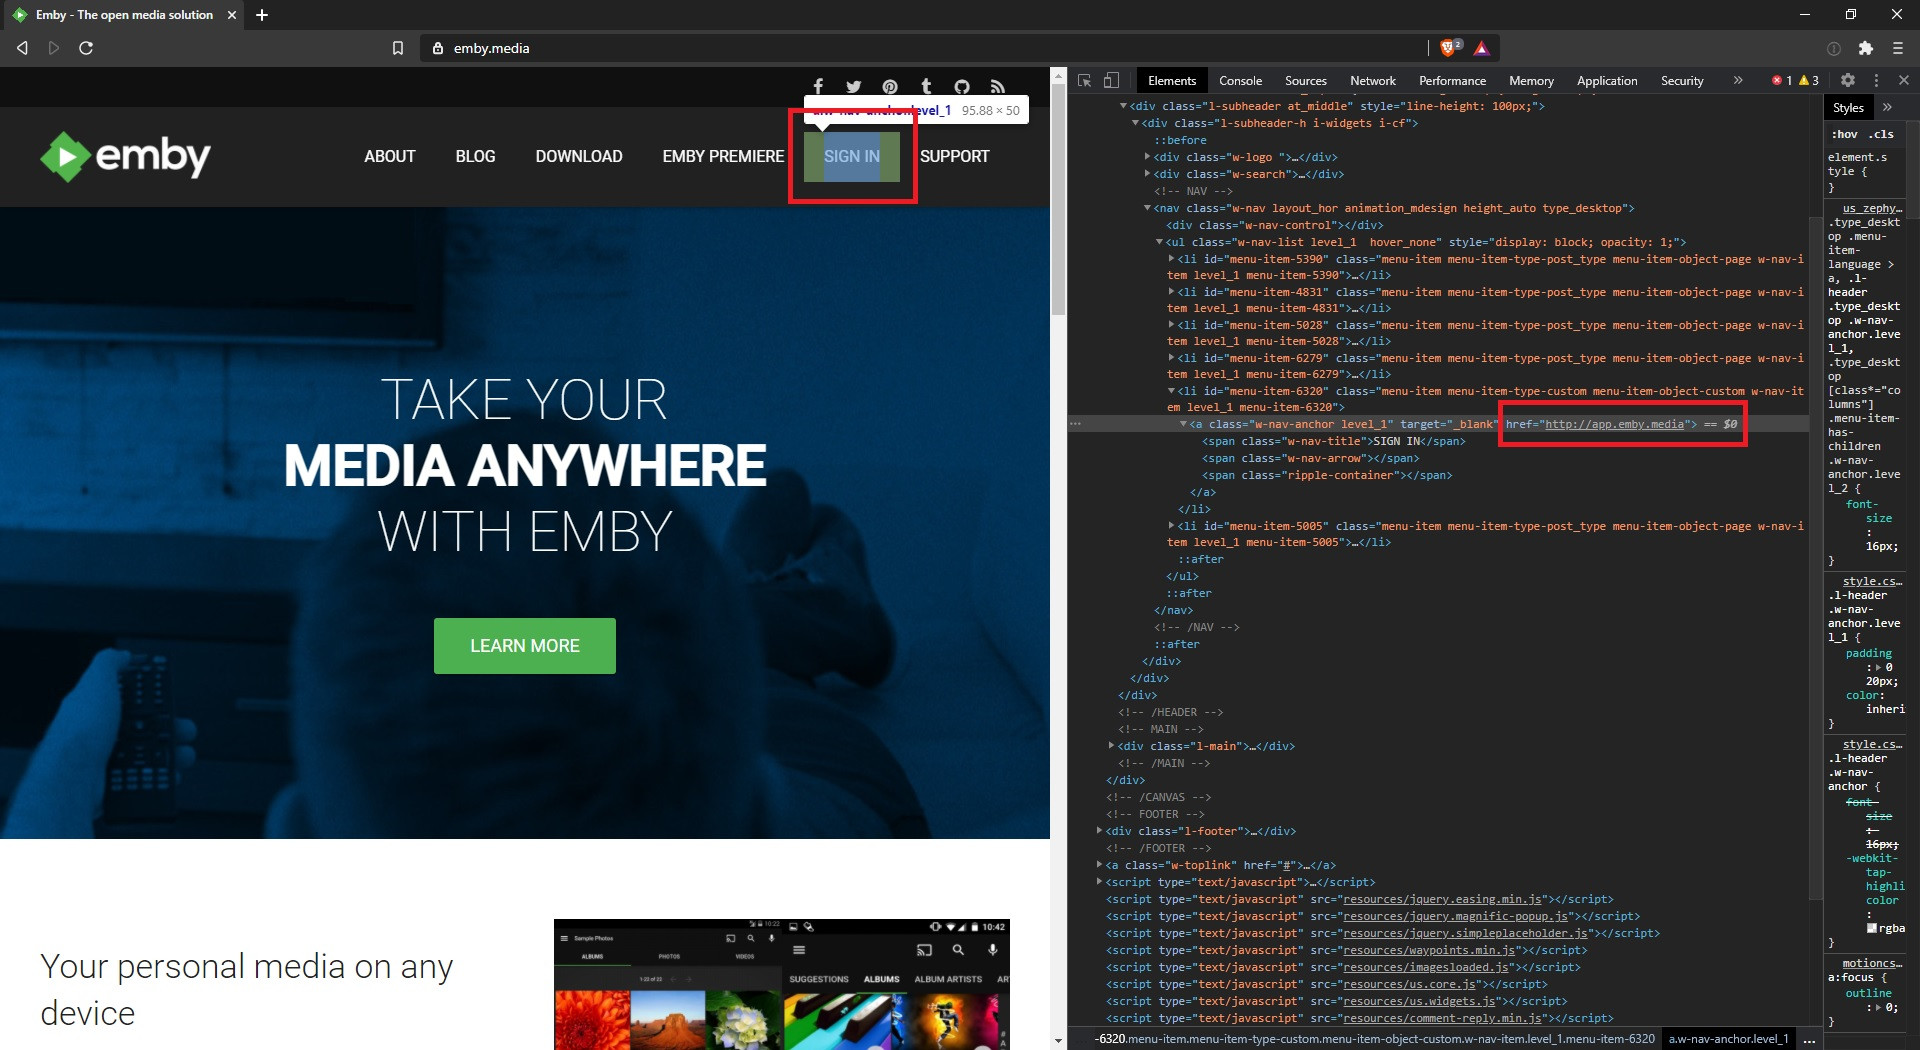Viewport: 1920px width, 1050px height.
Task: Open the RSS feed icon
Action: coord(998,86)
